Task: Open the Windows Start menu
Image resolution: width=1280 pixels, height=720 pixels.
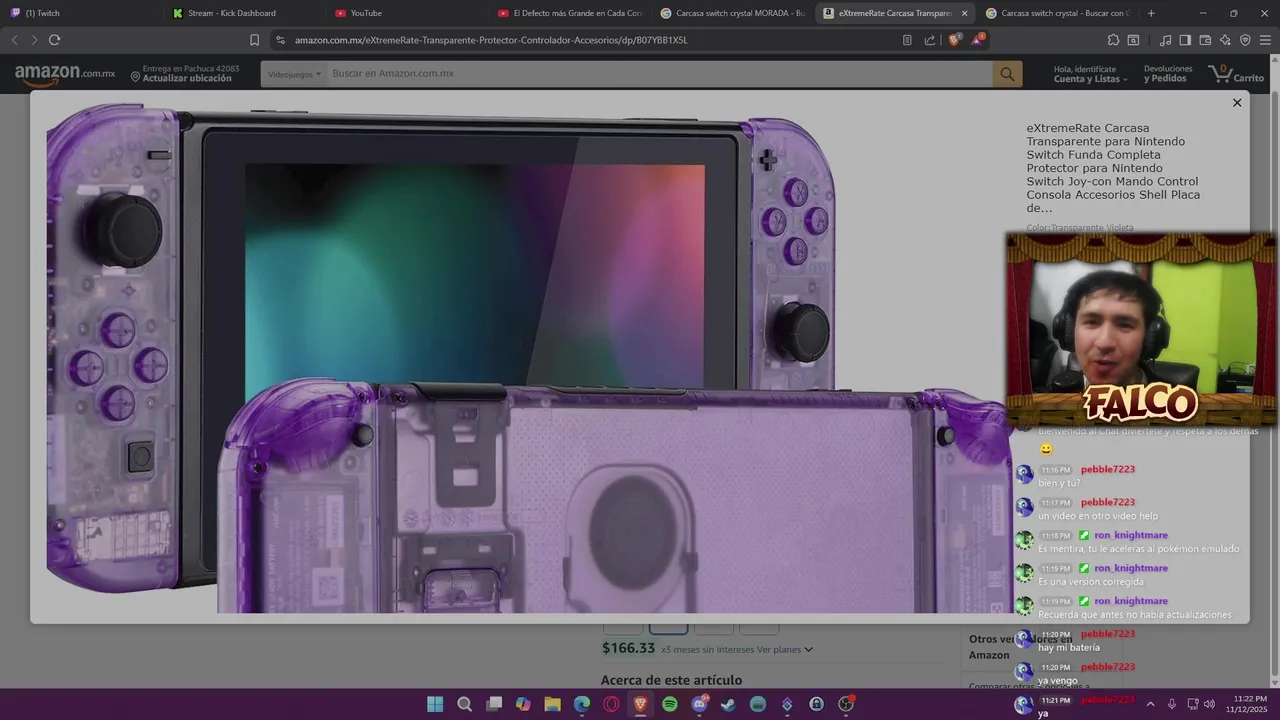Action: point(435,704)
